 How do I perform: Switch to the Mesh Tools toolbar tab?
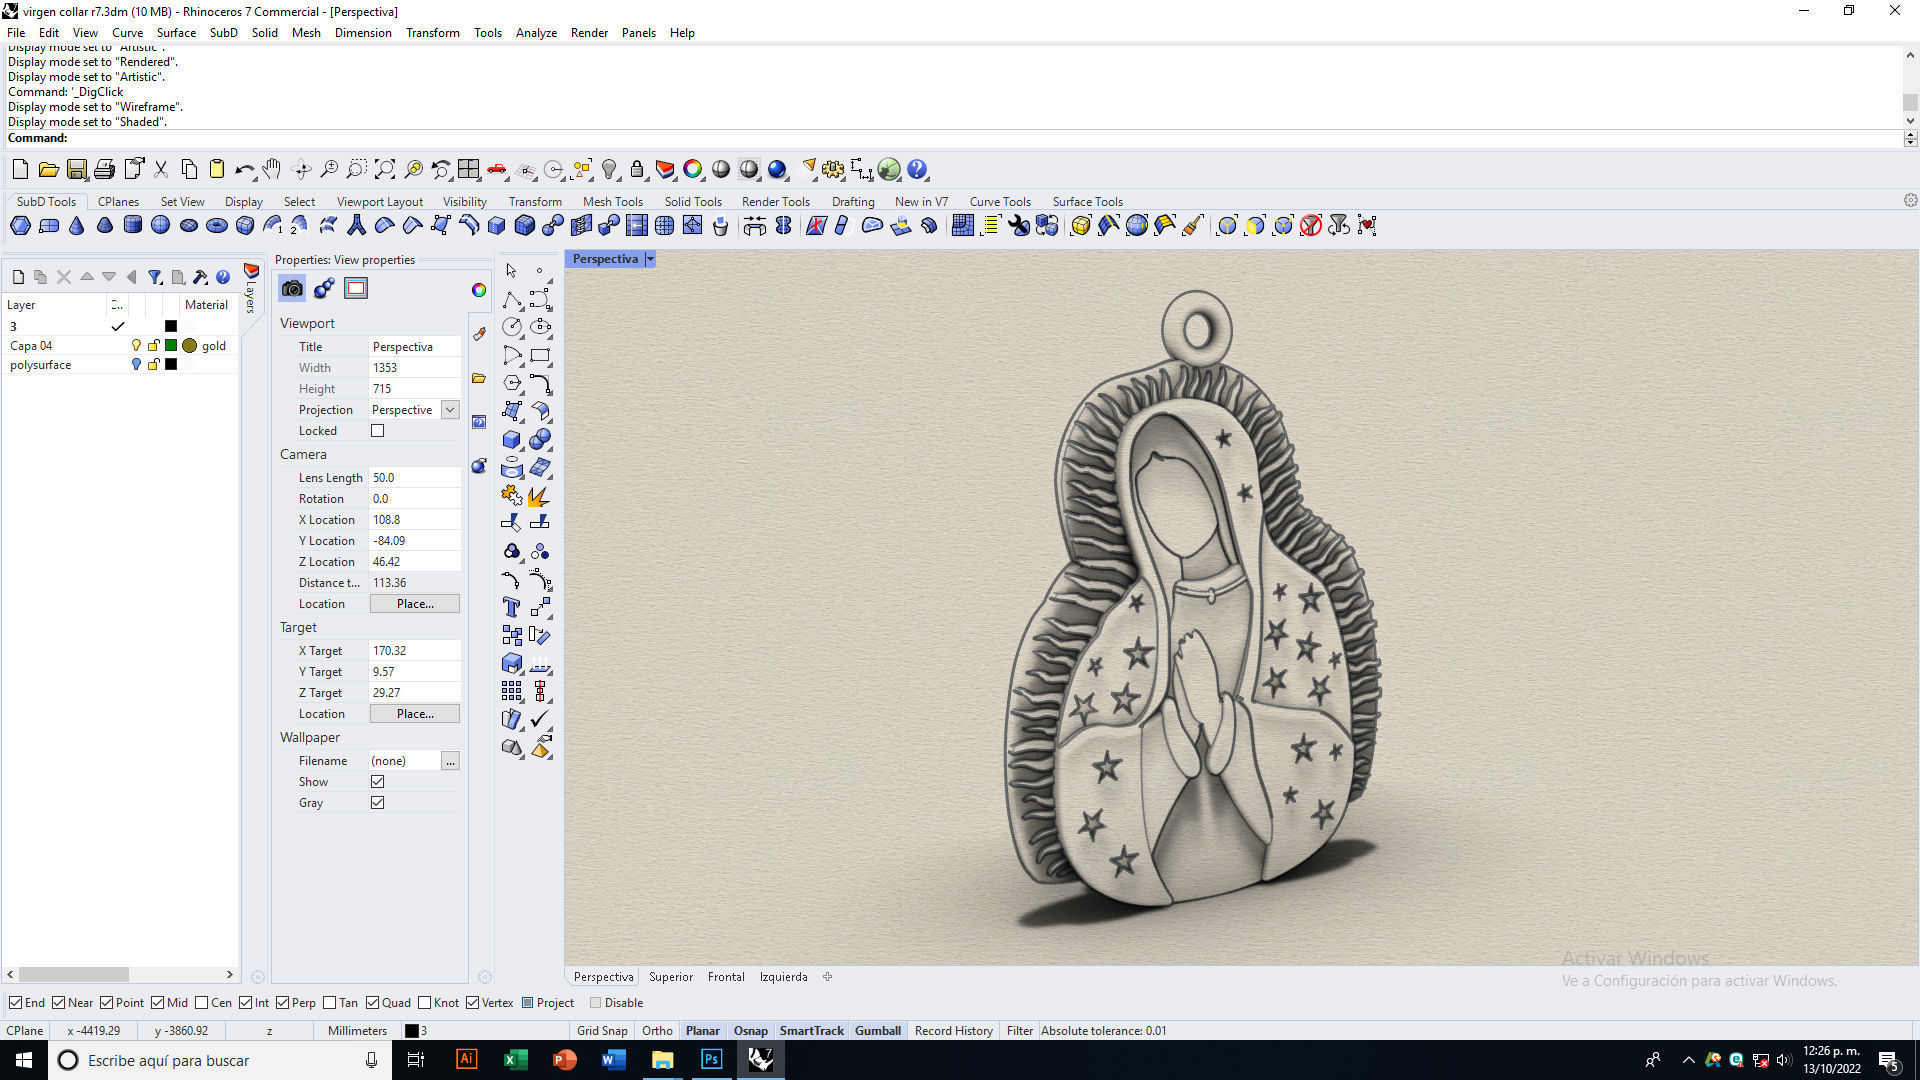point(612,202)
